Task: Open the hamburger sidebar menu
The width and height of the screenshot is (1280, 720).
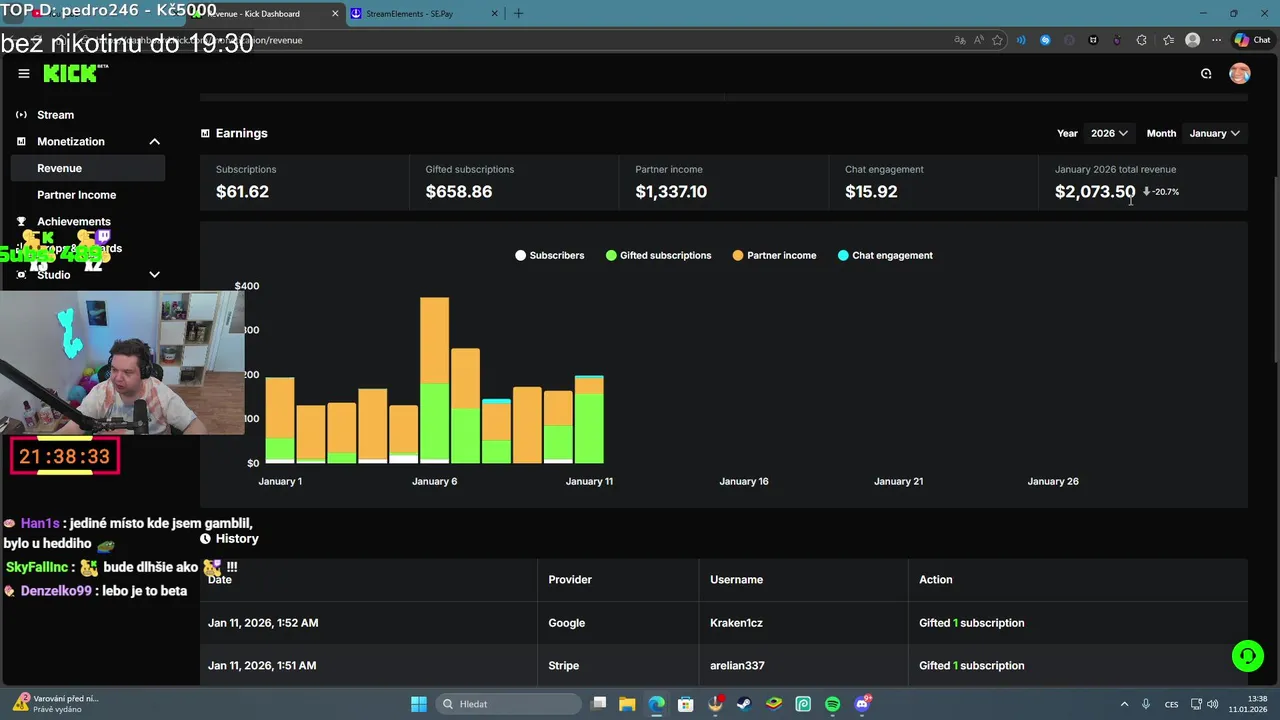Action: [24, 73]
